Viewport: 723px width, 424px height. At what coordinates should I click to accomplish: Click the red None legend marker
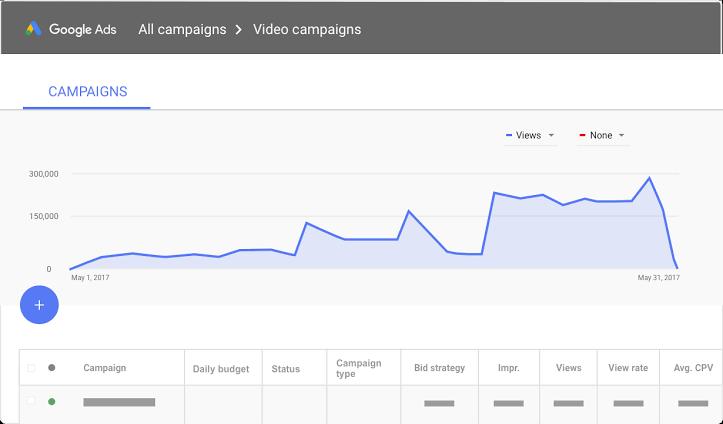tap(583, 136)
